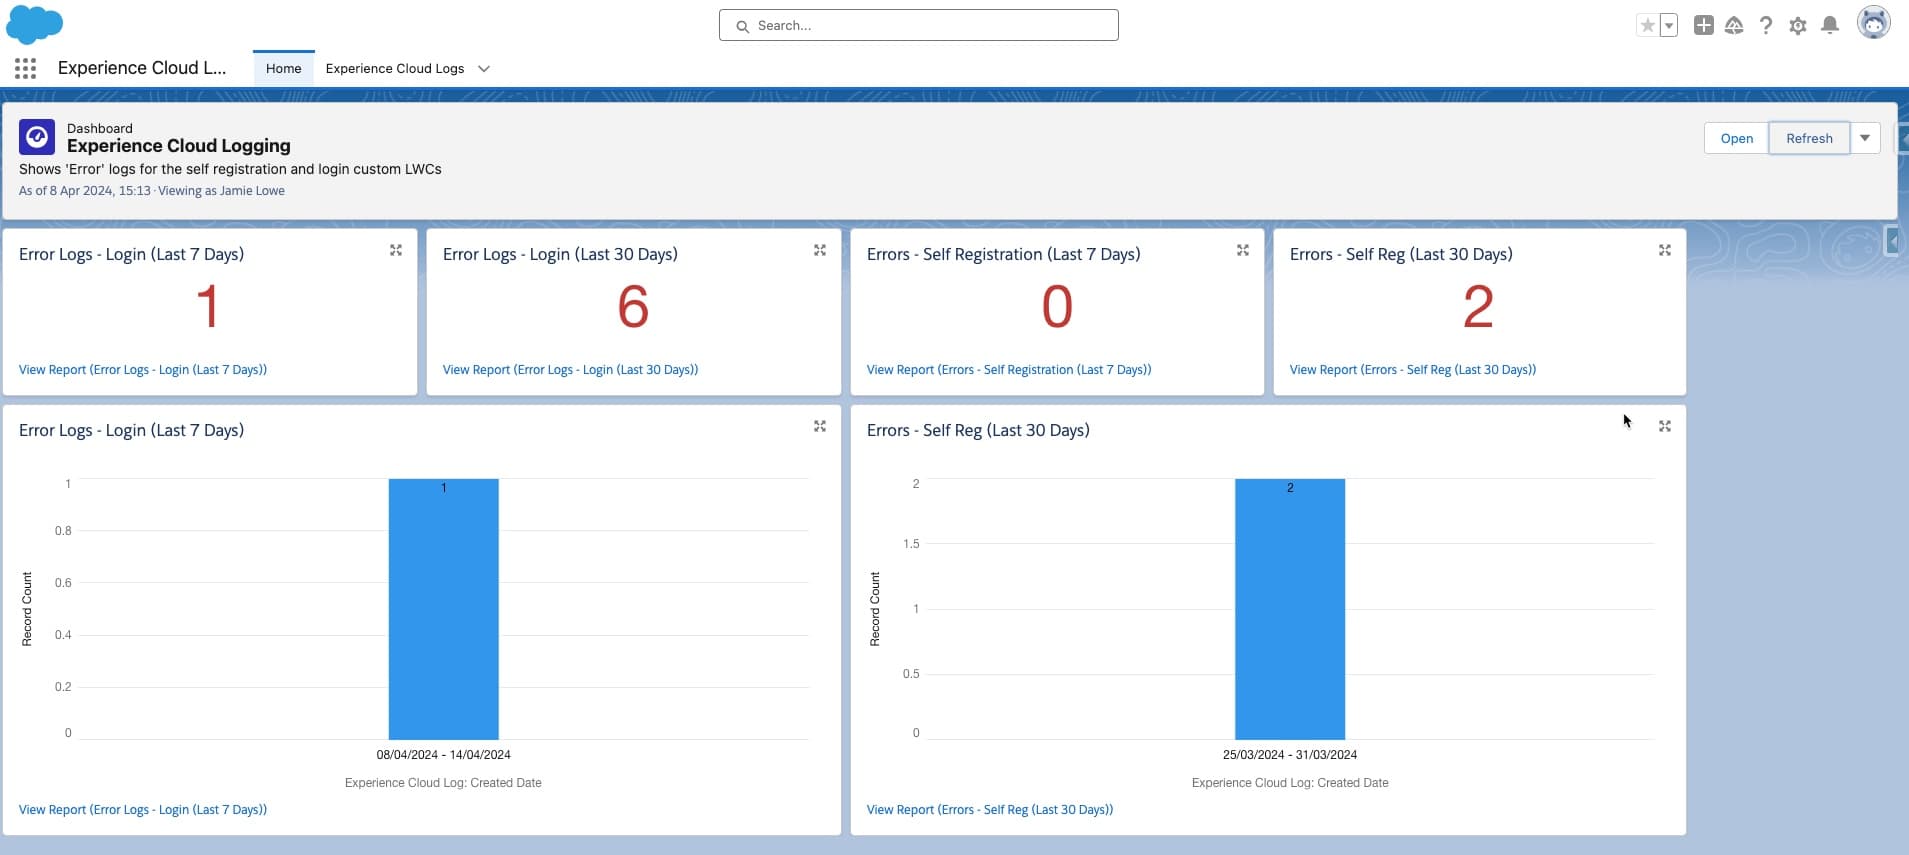Open View Report link in Login Last 7 Days metric

click(x=143, y=370)
